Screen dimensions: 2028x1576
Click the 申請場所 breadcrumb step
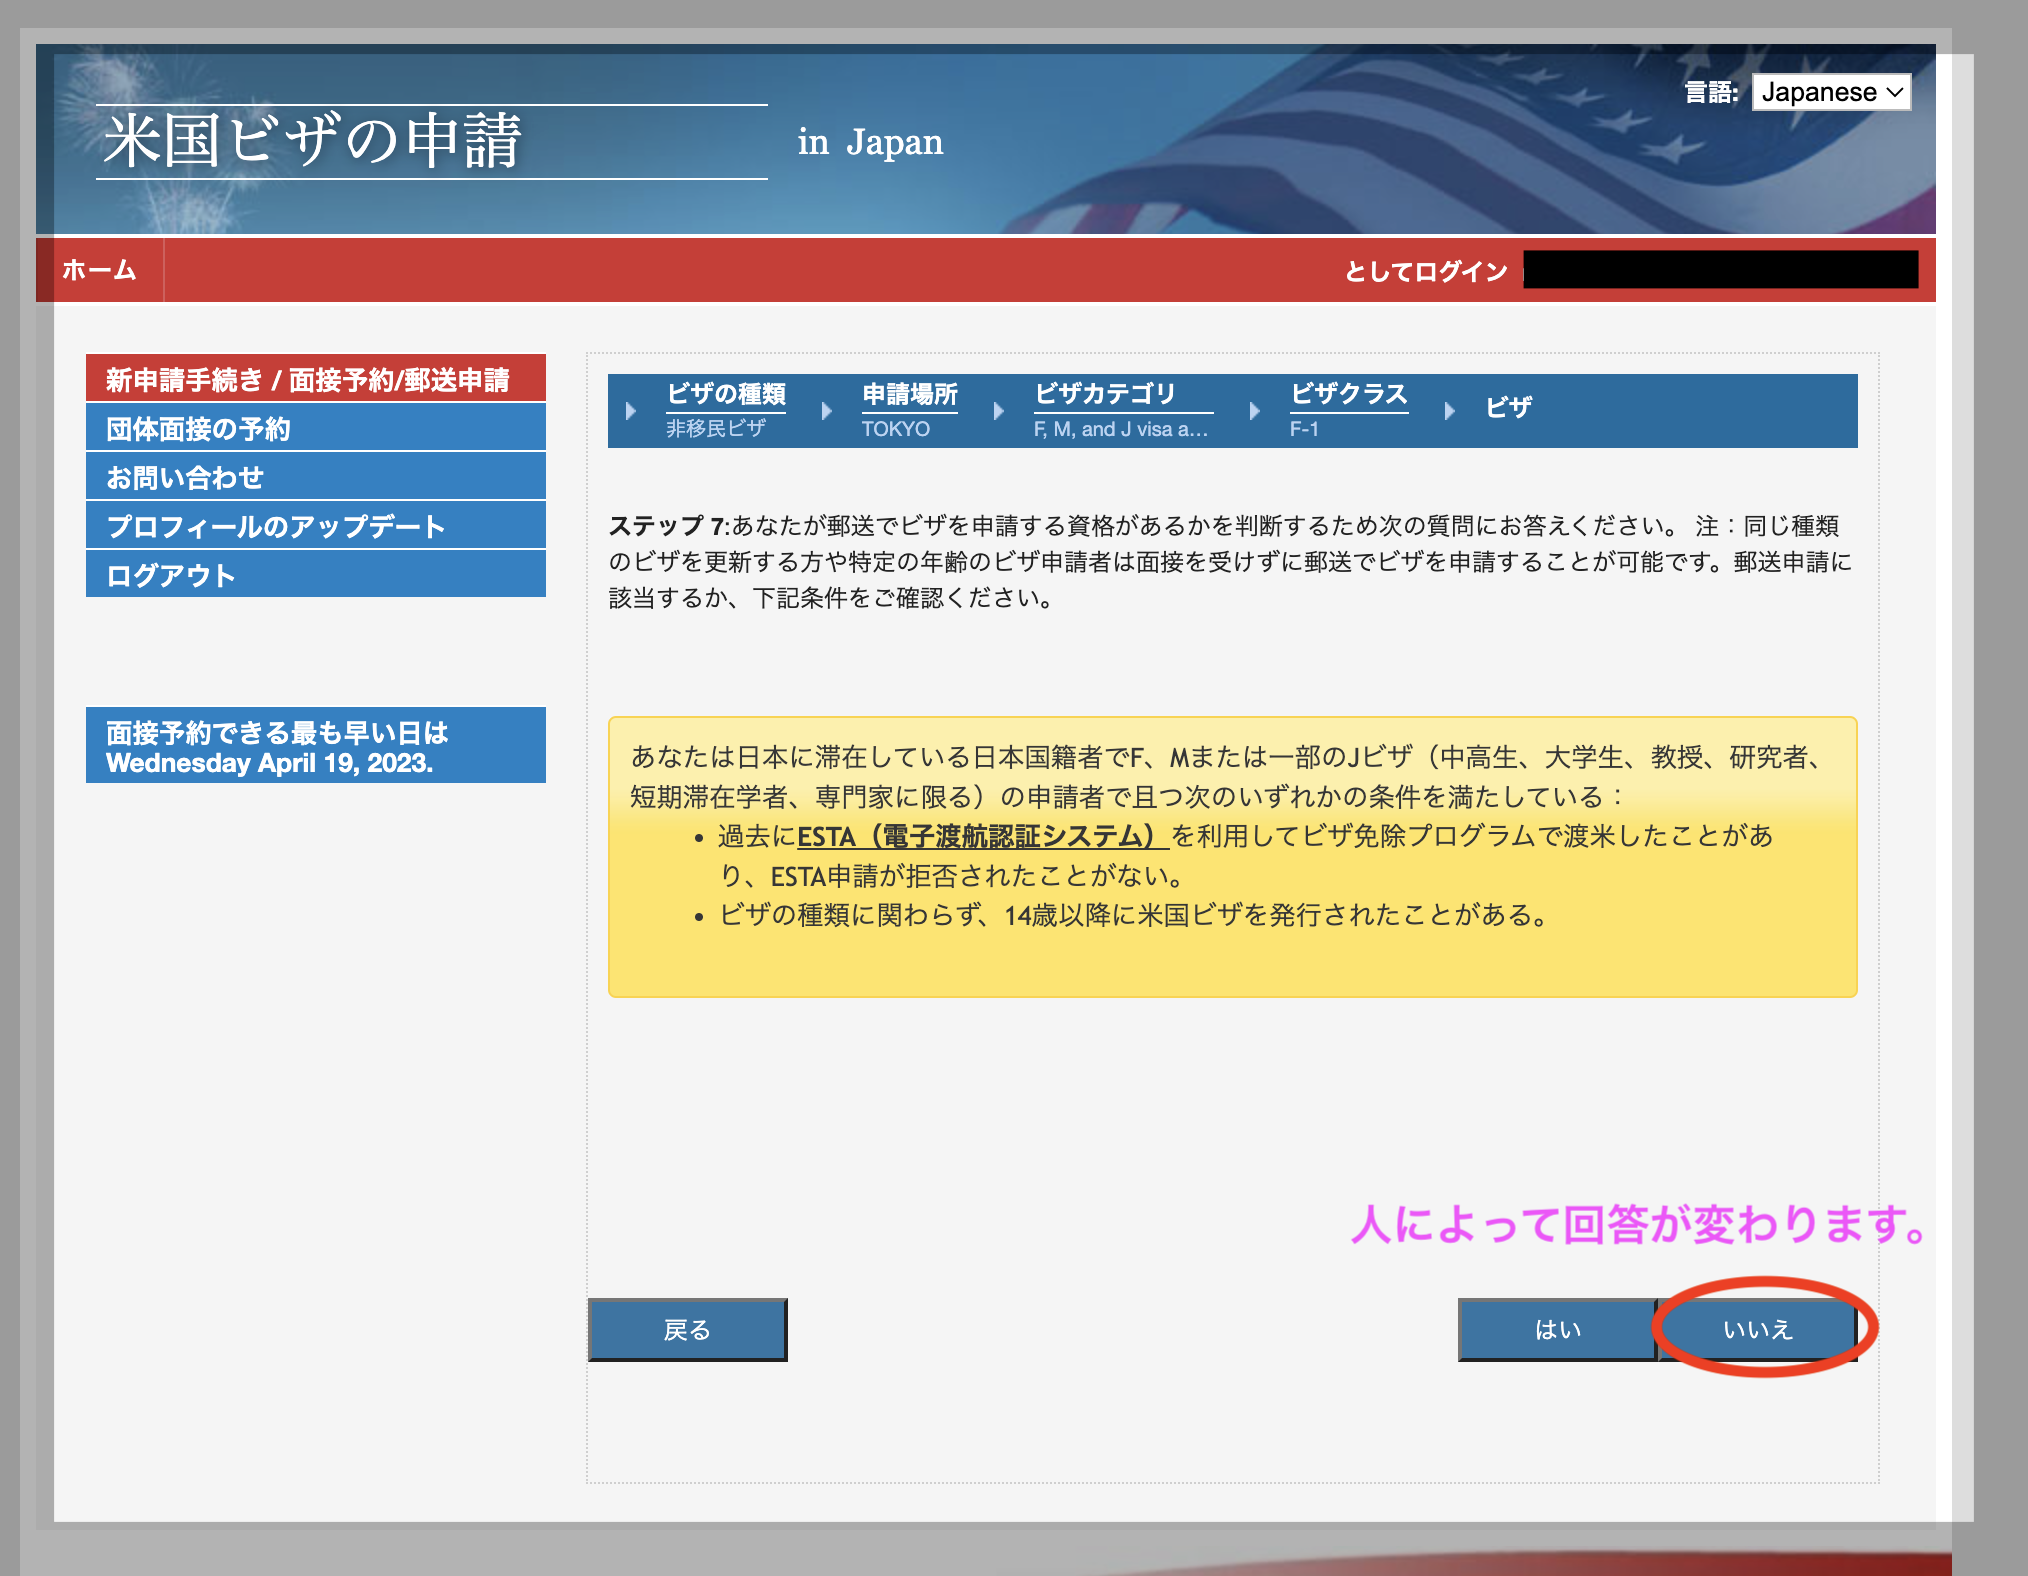click(909, 394)
